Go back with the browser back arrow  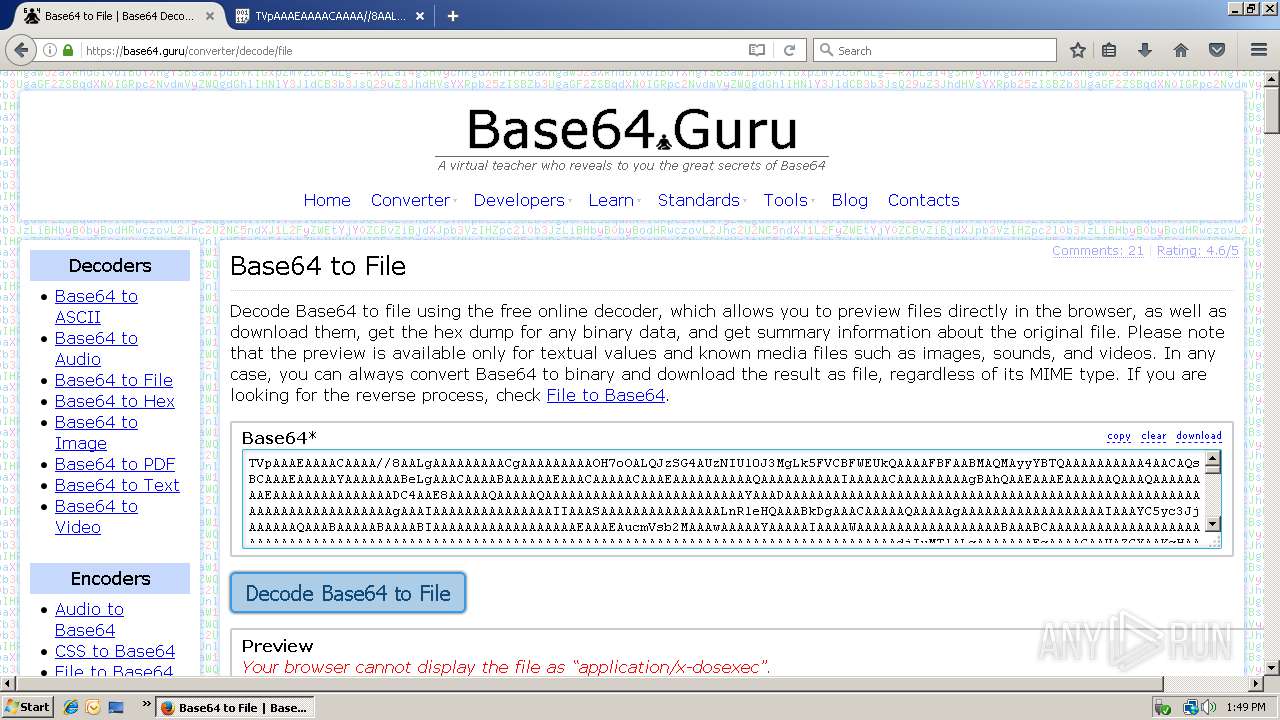20,50
